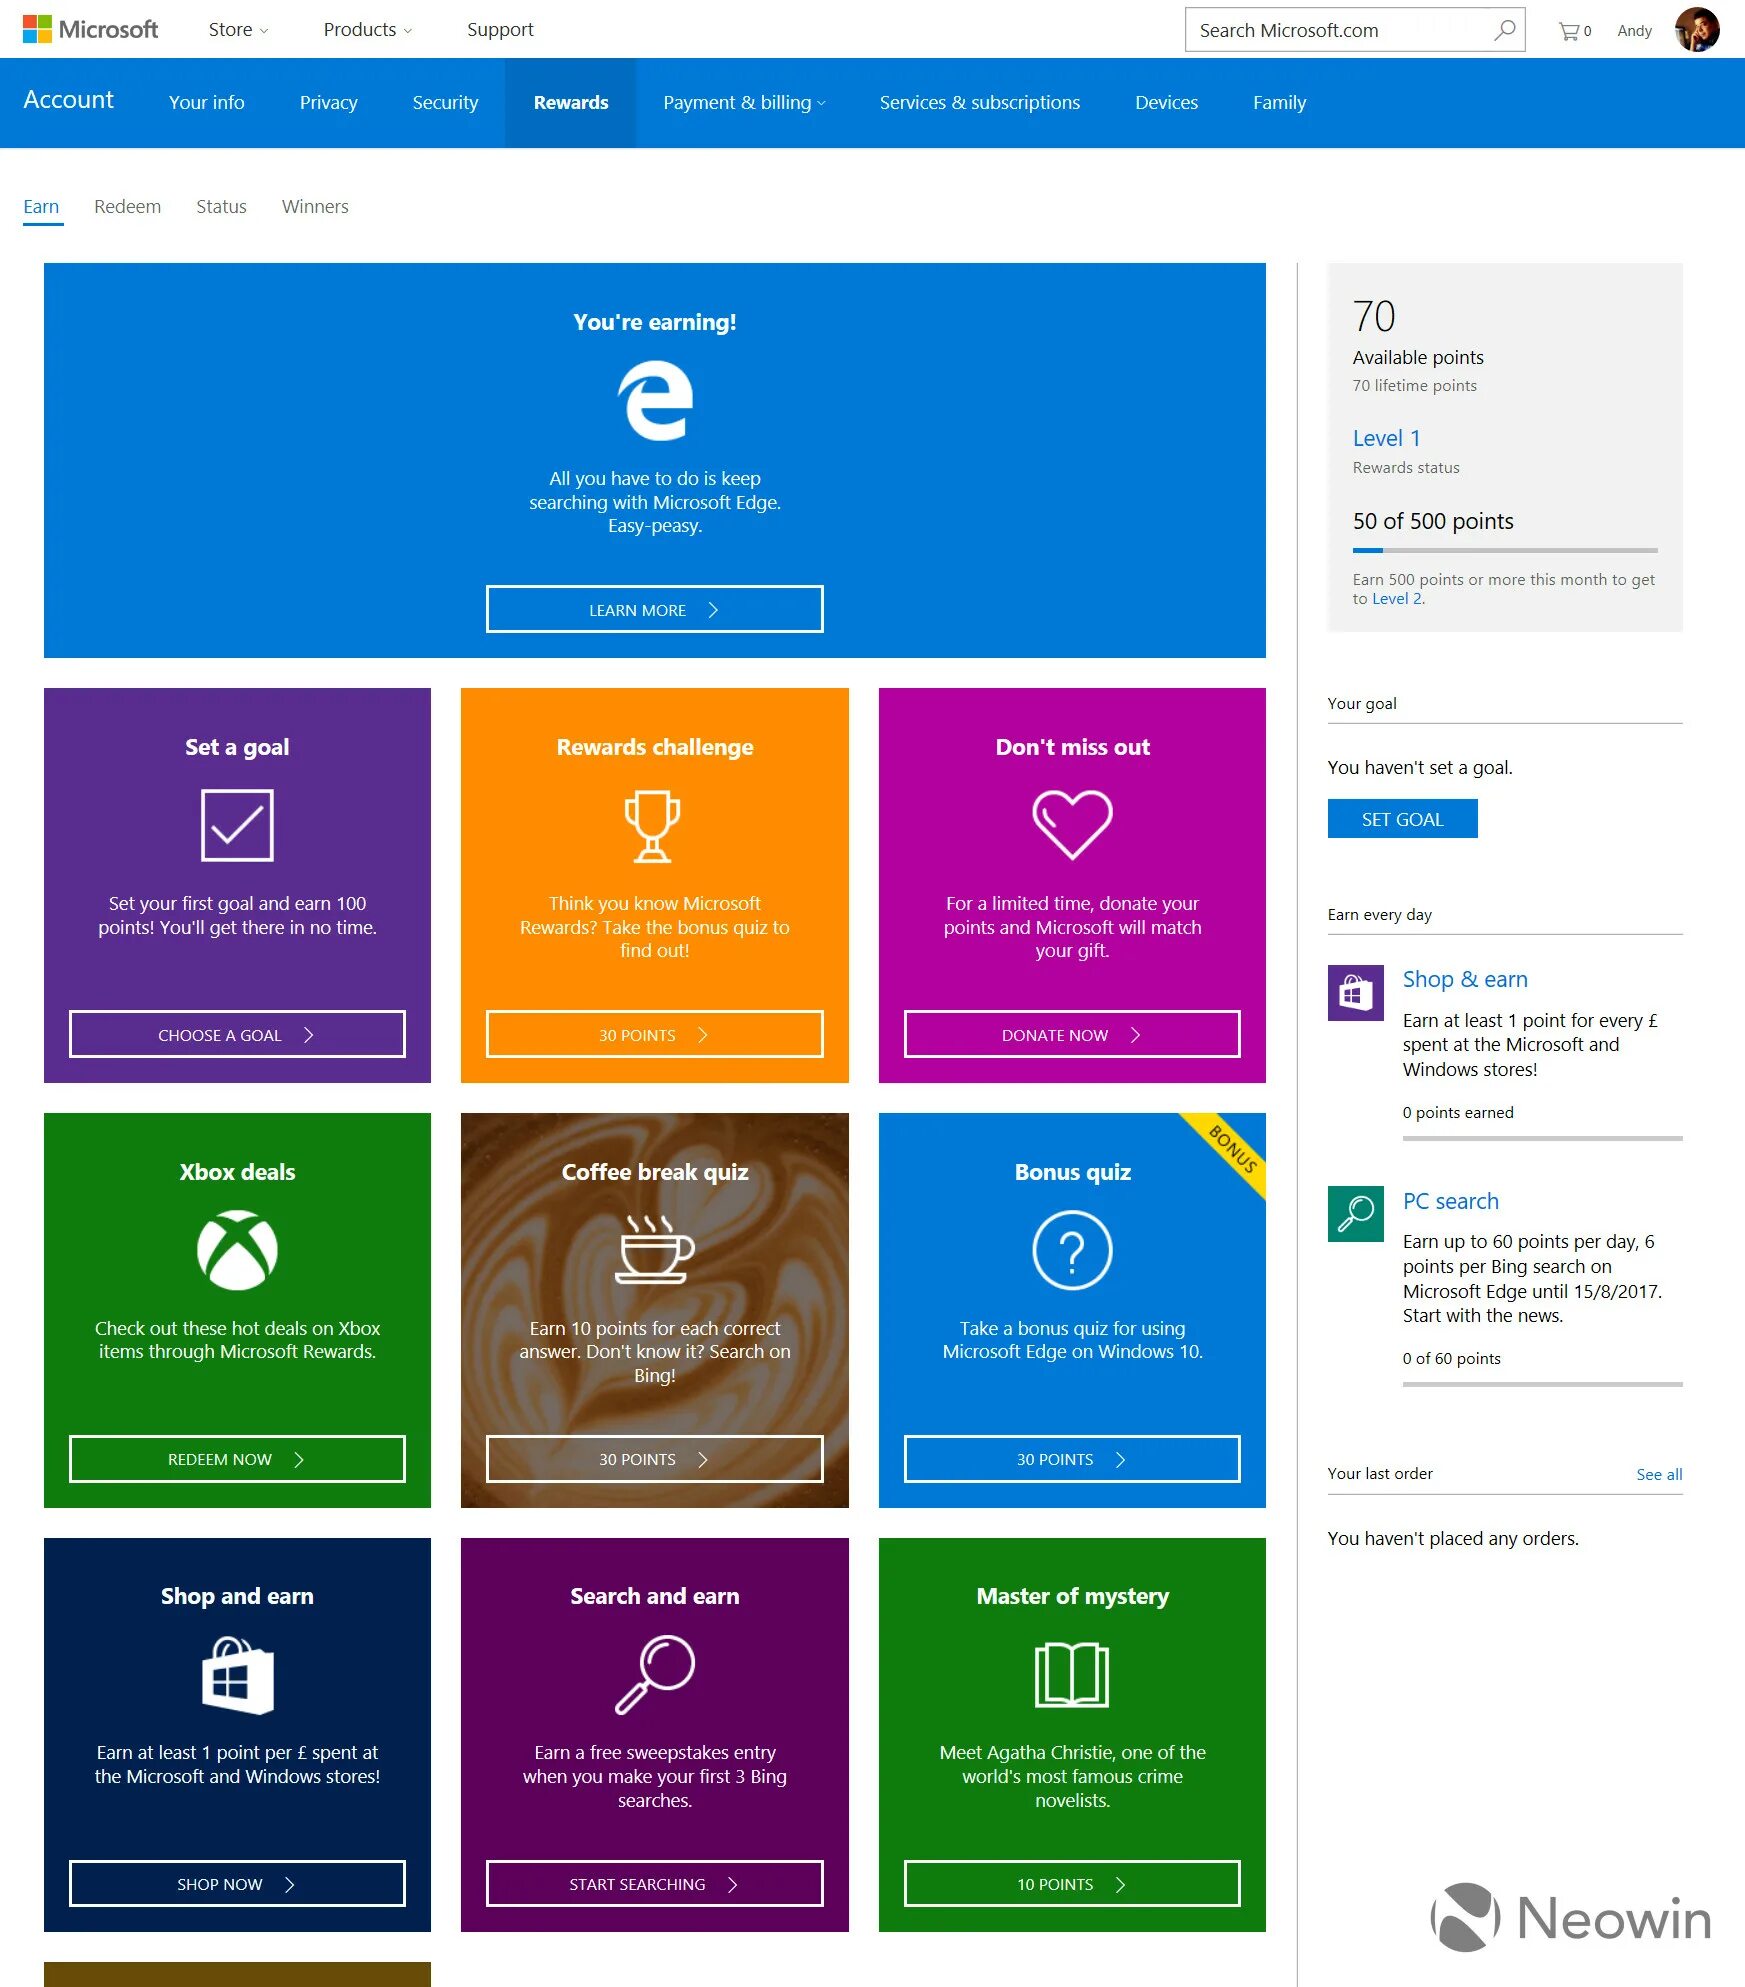Click the Andy account name

(x=1635, y=31)
